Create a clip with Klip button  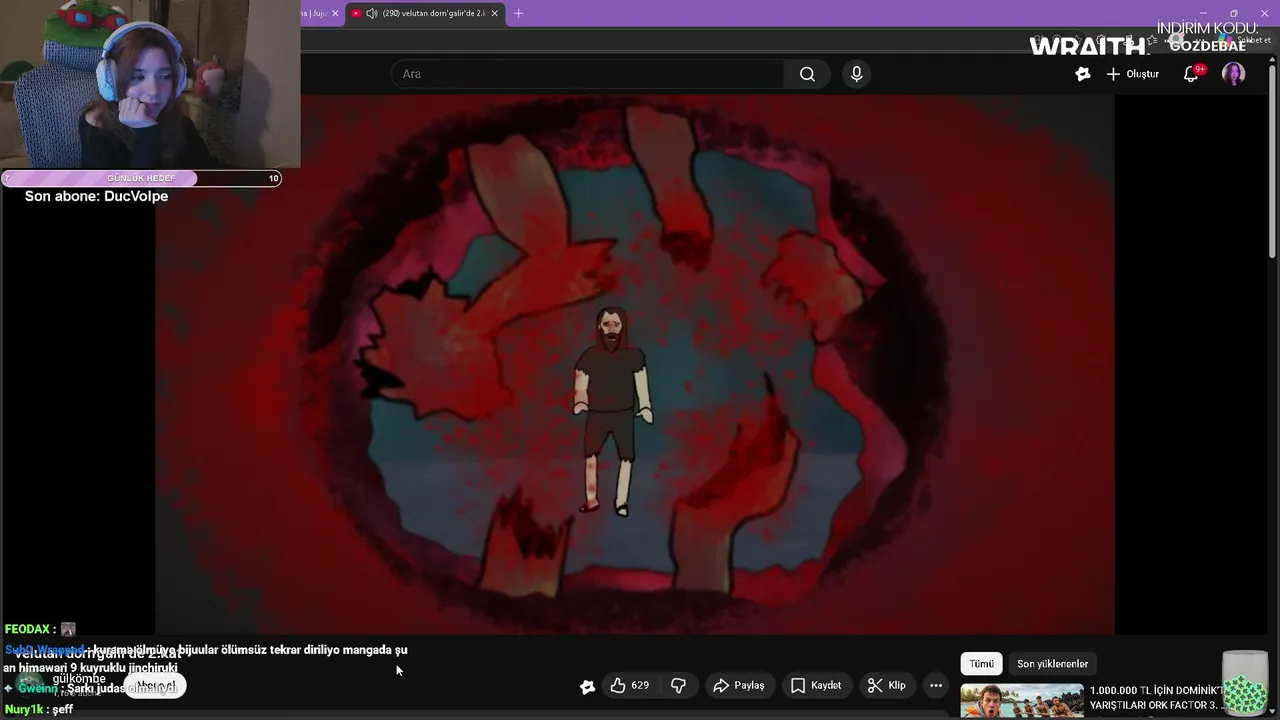click(887, 685)
